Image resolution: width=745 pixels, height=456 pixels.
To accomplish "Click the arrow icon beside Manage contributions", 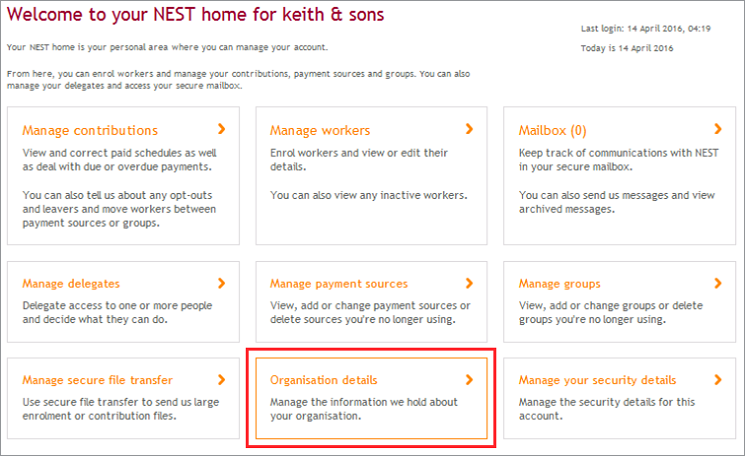I will tap(221, 130).
